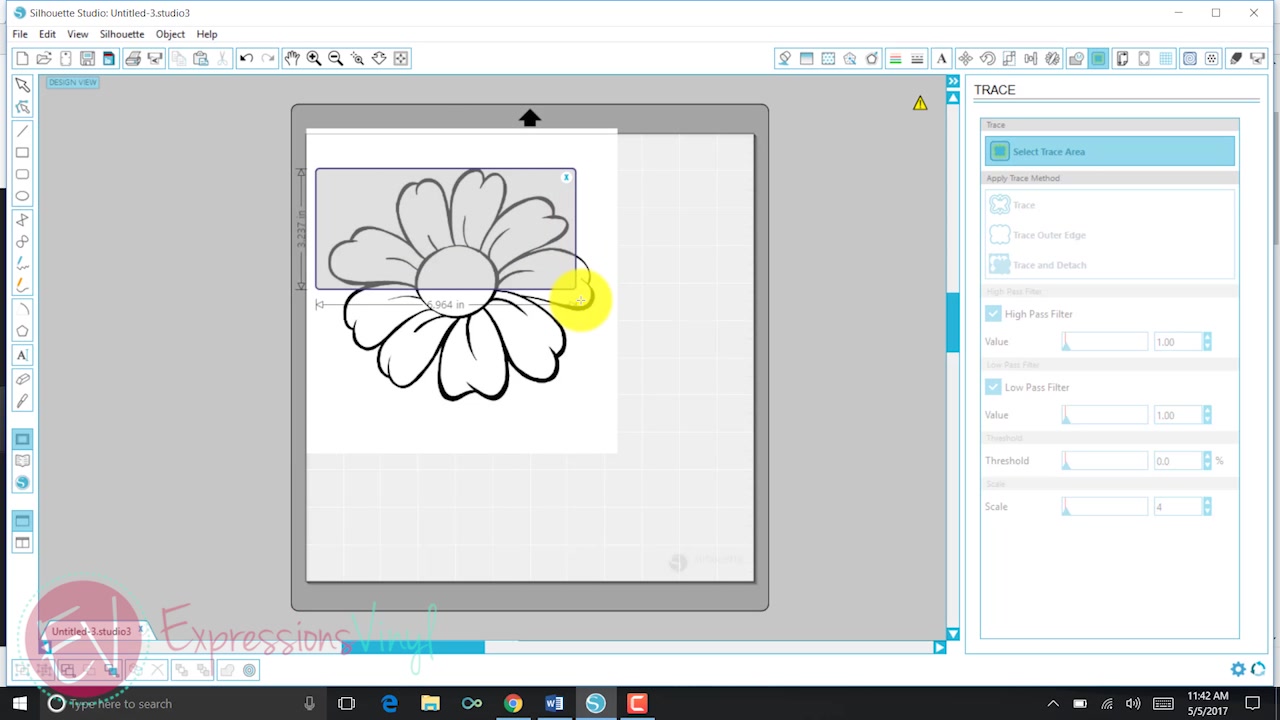
Task: Adjust the Scale value stepper
Action: coord(1207,507)
